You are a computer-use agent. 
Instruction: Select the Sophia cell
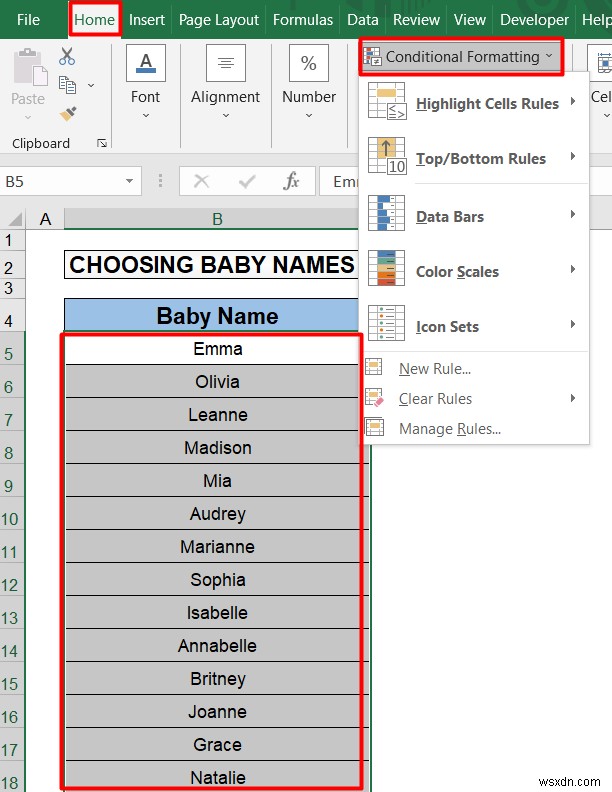tap(217, 579)
